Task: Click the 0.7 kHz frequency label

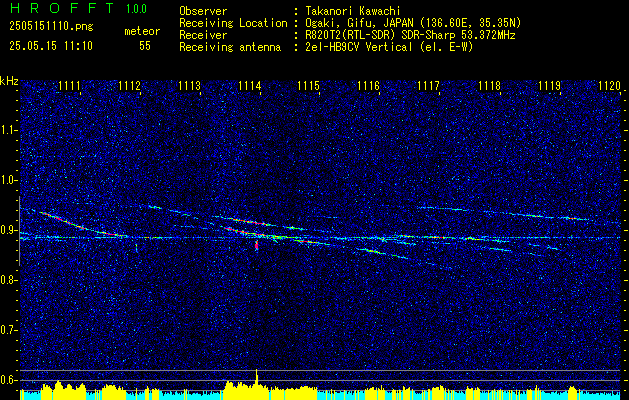Action: pyautogui.click(x=9, y=330)
